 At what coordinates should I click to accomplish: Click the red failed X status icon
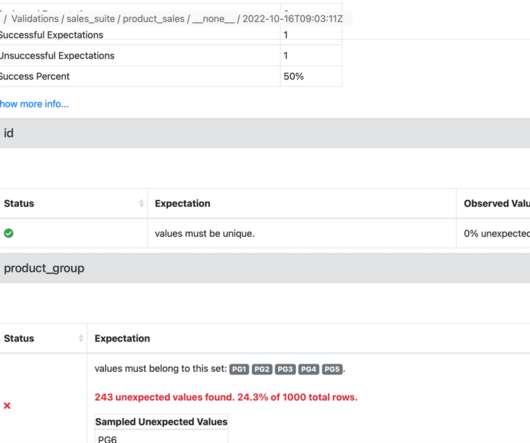[7, 405]
